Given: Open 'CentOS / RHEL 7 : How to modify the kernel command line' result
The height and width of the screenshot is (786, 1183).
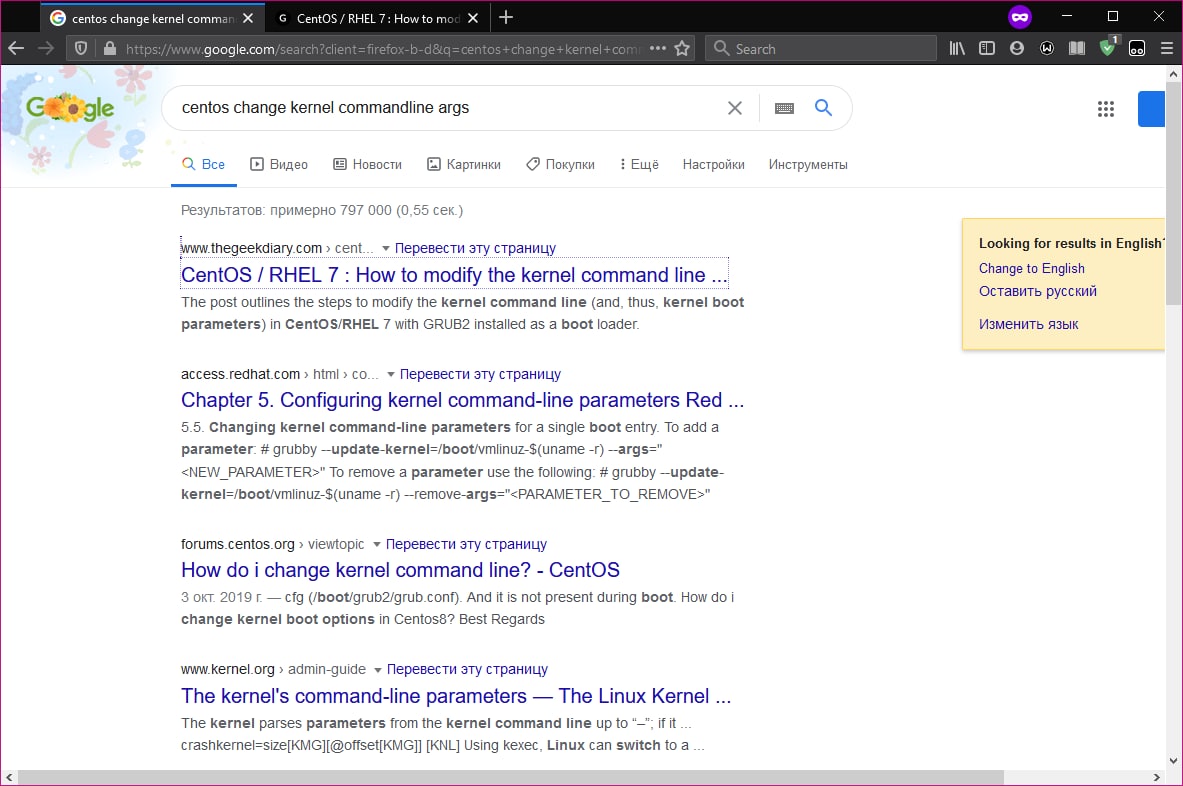Looking at the screenshot, I should click(454, 275).
